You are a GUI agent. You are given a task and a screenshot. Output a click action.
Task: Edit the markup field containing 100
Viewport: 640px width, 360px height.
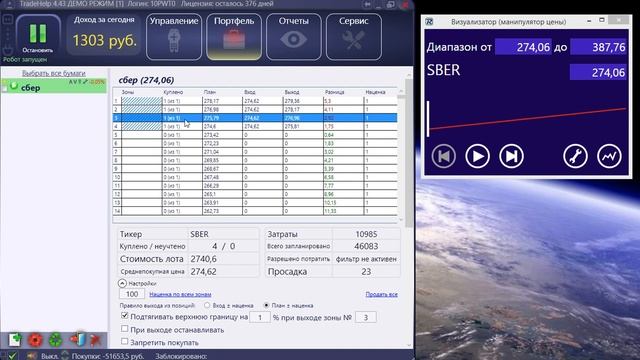[x=131, y=294]
